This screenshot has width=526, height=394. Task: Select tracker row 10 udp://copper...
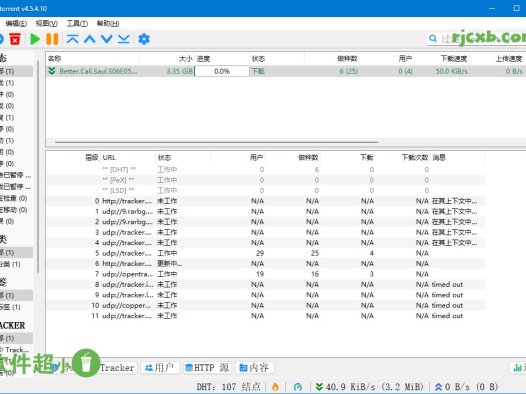266,305
